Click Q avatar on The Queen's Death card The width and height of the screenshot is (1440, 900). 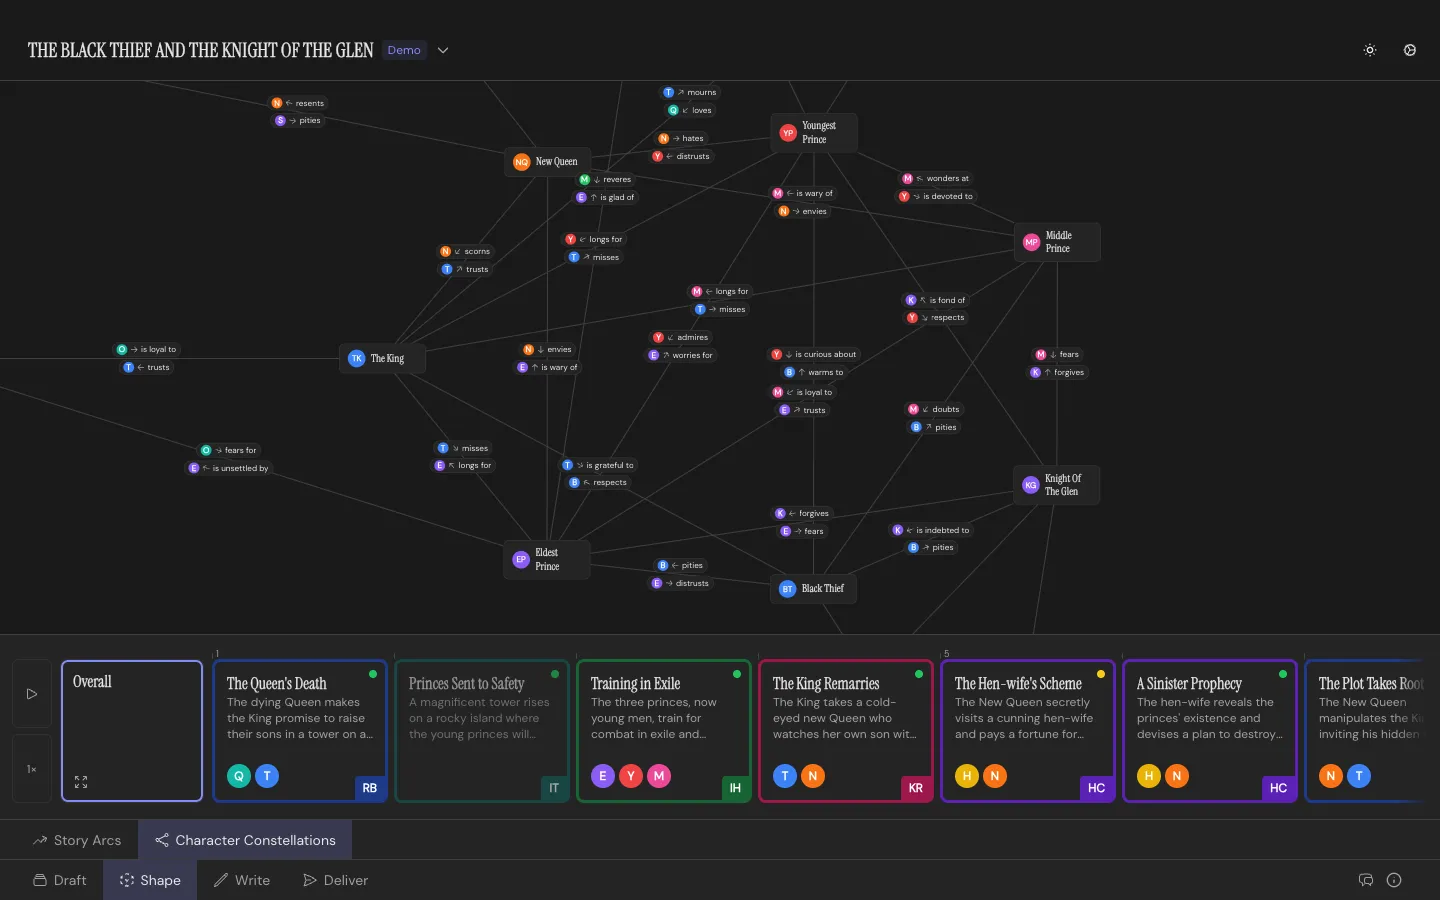[239, 776]
